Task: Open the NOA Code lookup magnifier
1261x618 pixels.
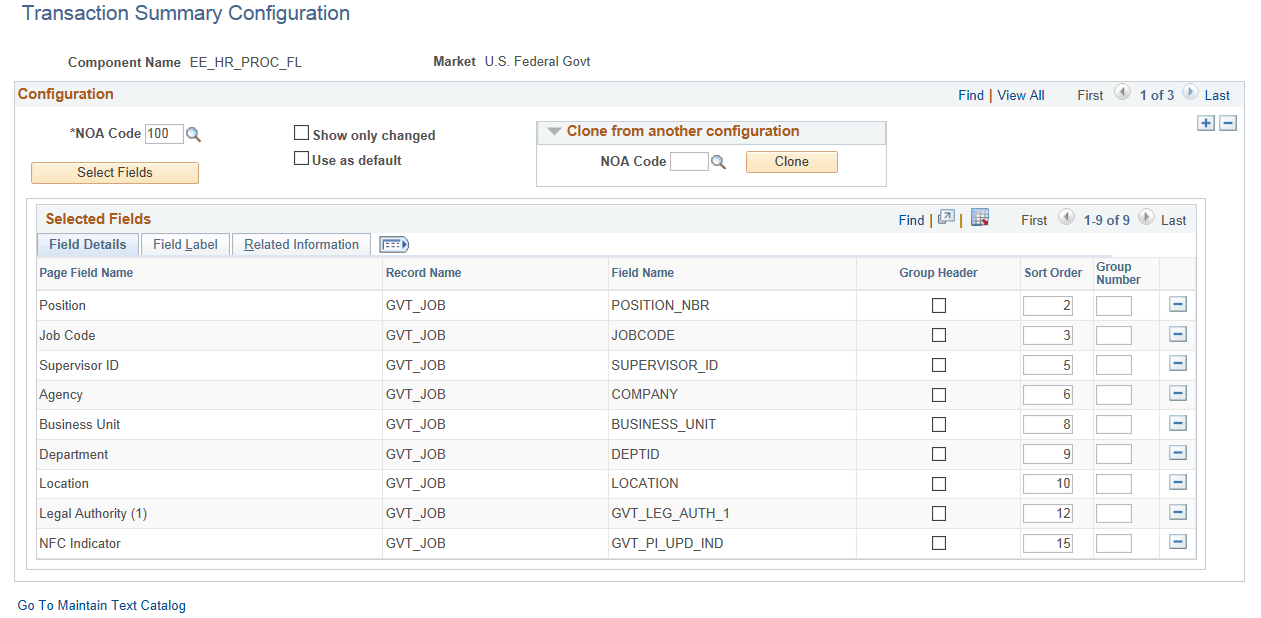Action: pyautogui.click(x=193, y=134)
